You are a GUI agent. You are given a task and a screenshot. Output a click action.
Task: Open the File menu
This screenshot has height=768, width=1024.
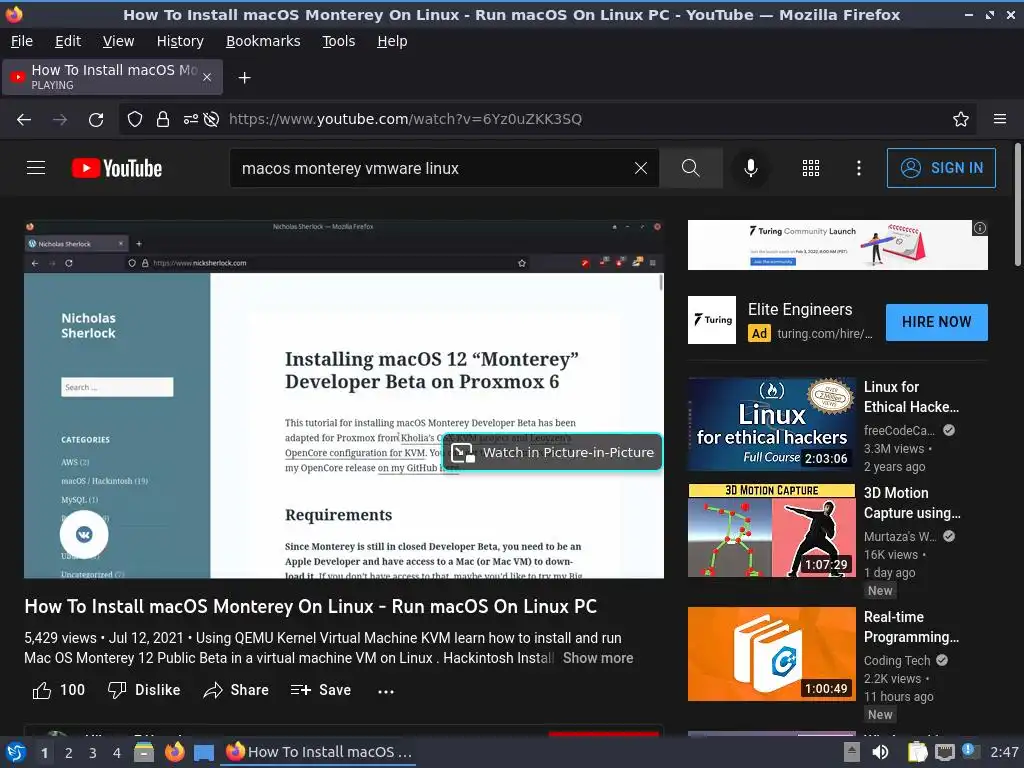(x=22, y=41)
